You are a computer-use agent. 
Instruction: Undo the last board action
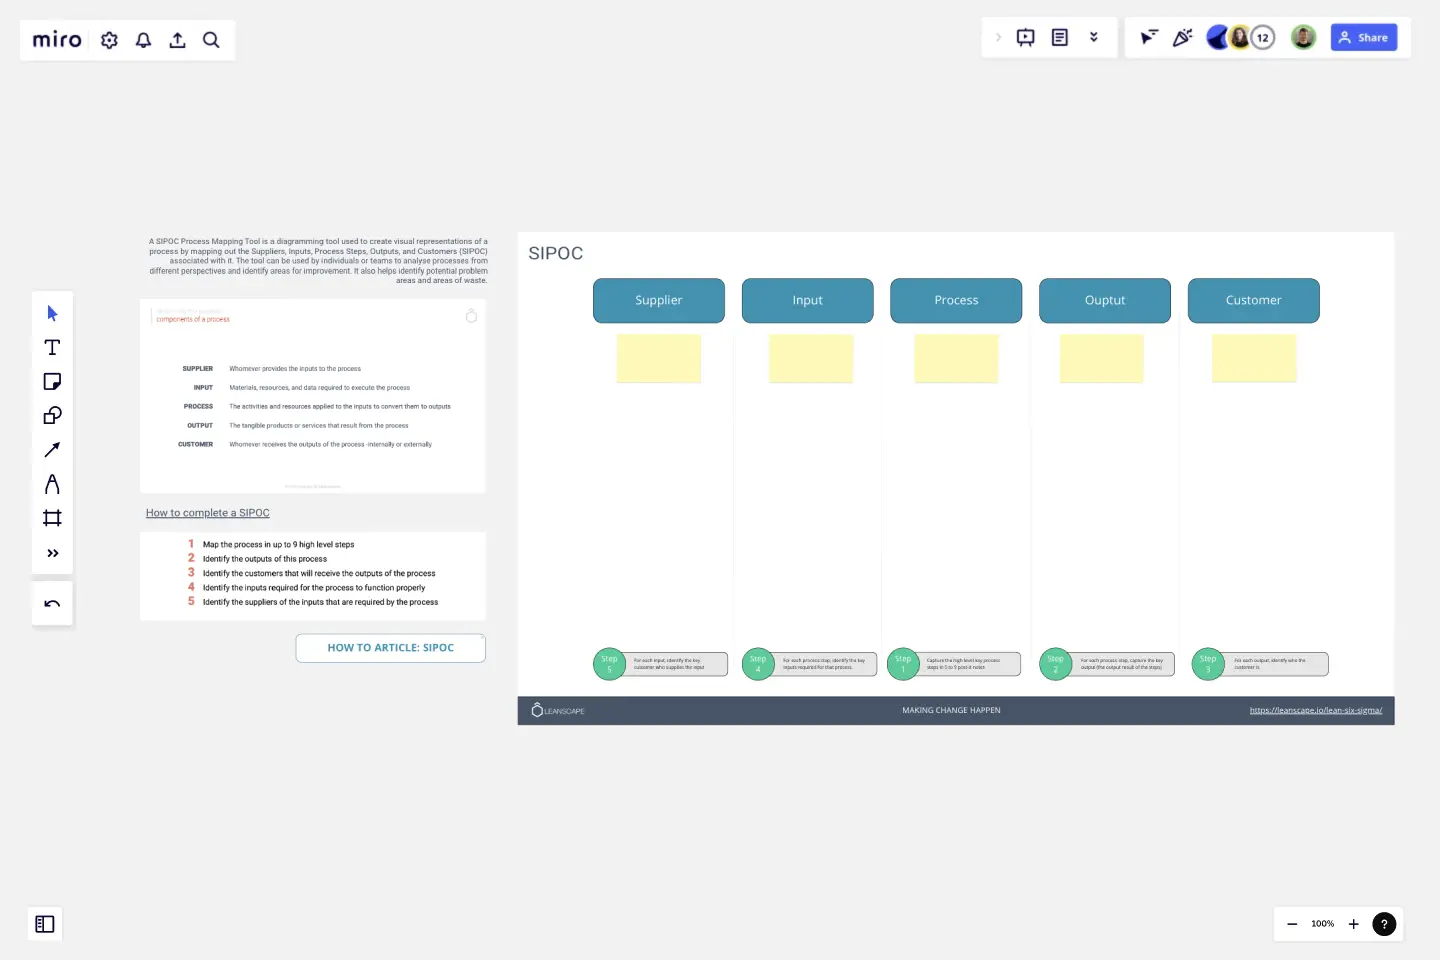click(52, 603)
